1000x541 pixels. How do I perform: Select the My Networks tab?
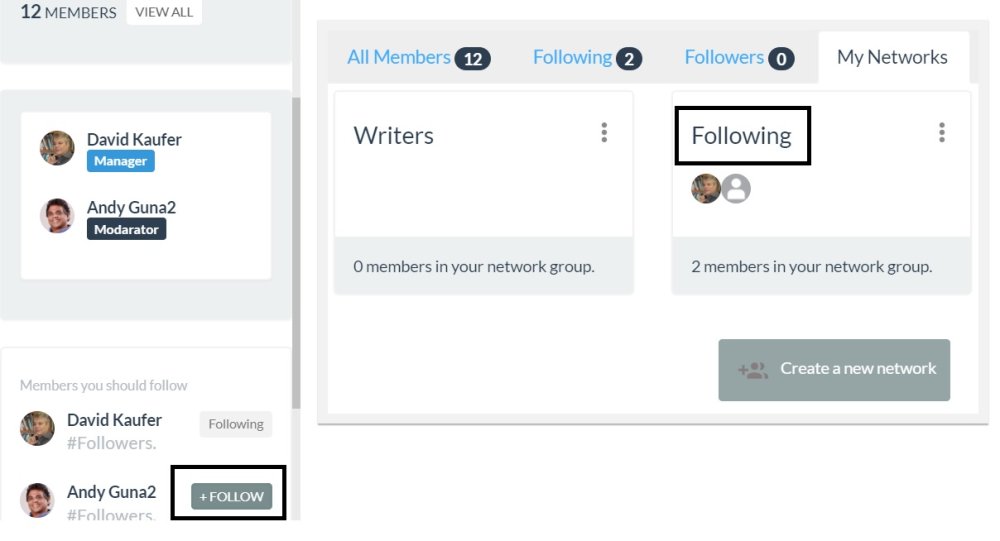coord(892,57)
